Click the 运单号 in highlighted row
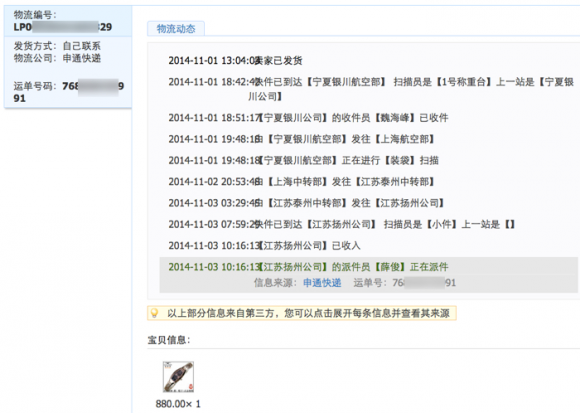The image size is (580, 413). [x=404, y=283]
